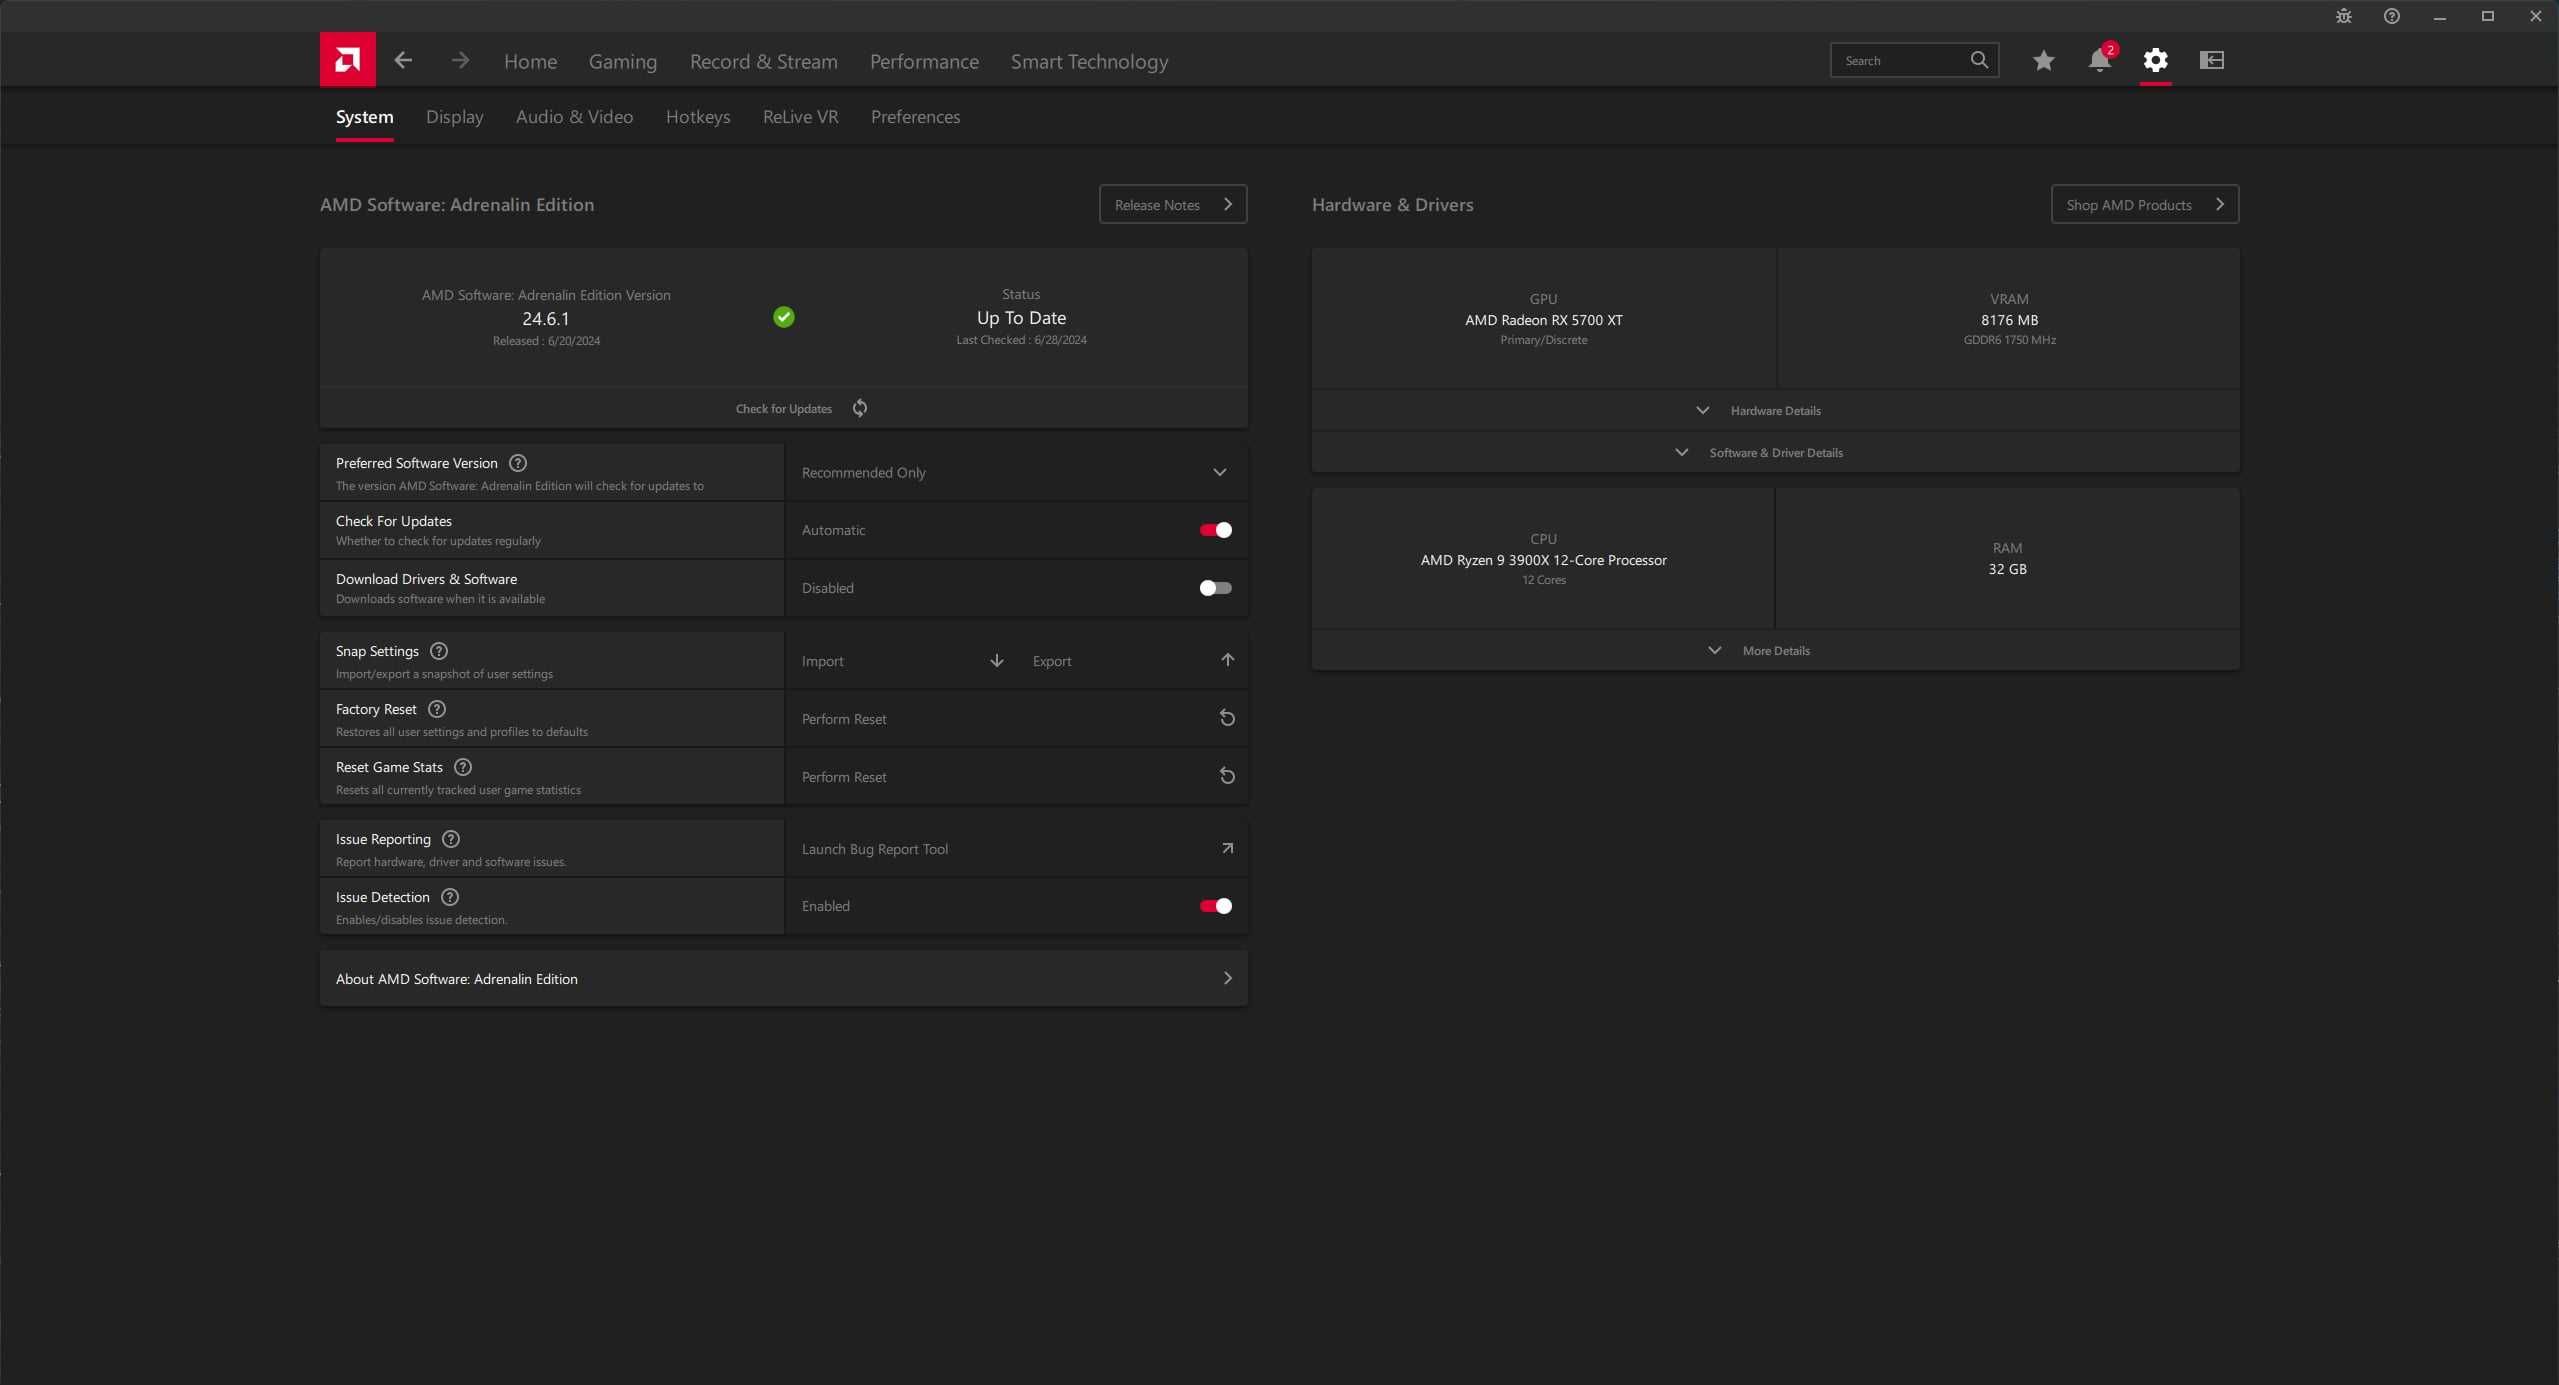Open the Home tab
Viewport: 2559px width, 1385px height.
[530, 62]
